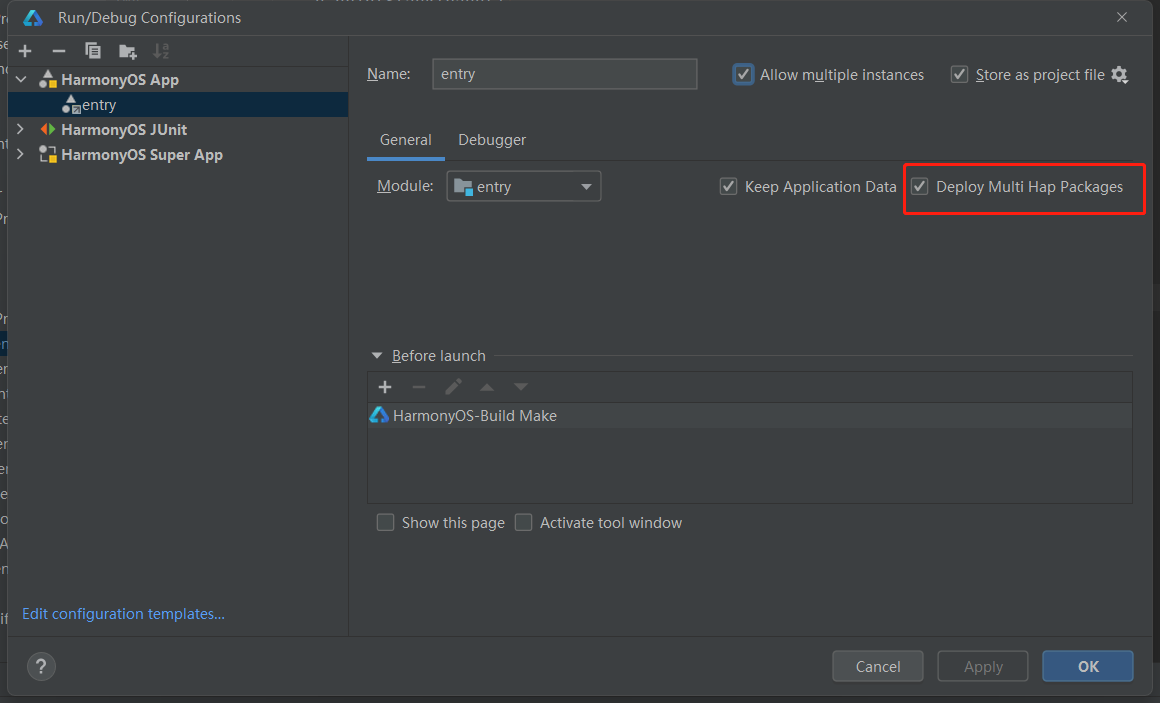Viewport: 1160px width, 703px height.
Task: Create a new configuration folder
Action: tap(128, 51)
